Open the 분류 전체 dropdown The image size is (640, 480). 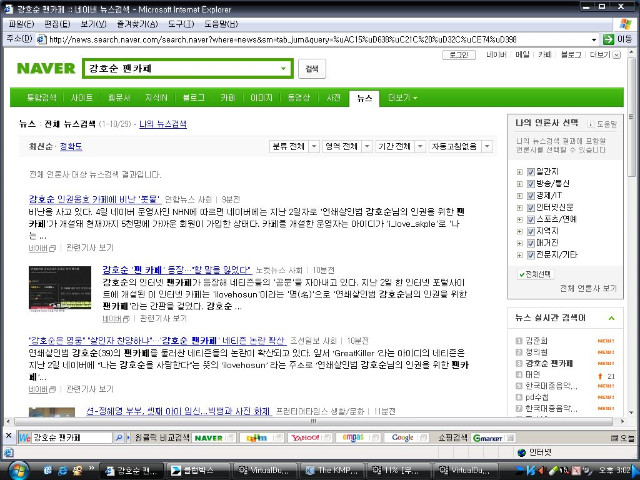(x=294, y=146)
